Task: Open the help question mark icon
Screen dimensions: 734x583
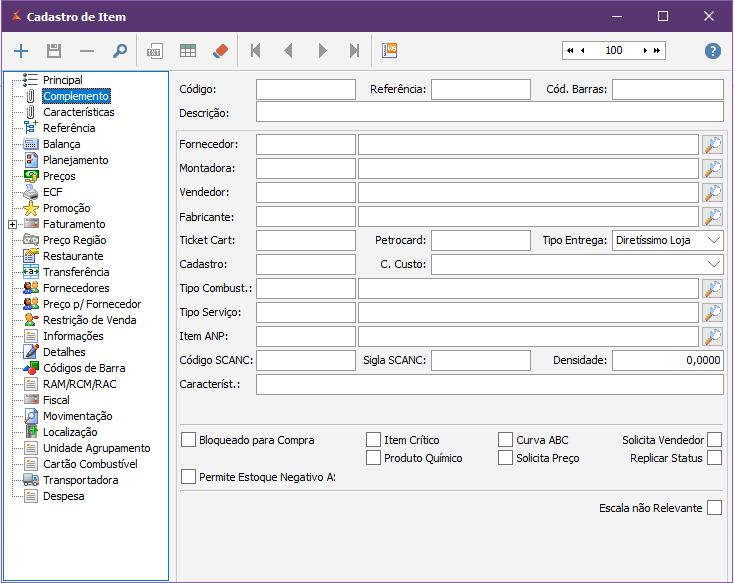Action: coord(712,51)
